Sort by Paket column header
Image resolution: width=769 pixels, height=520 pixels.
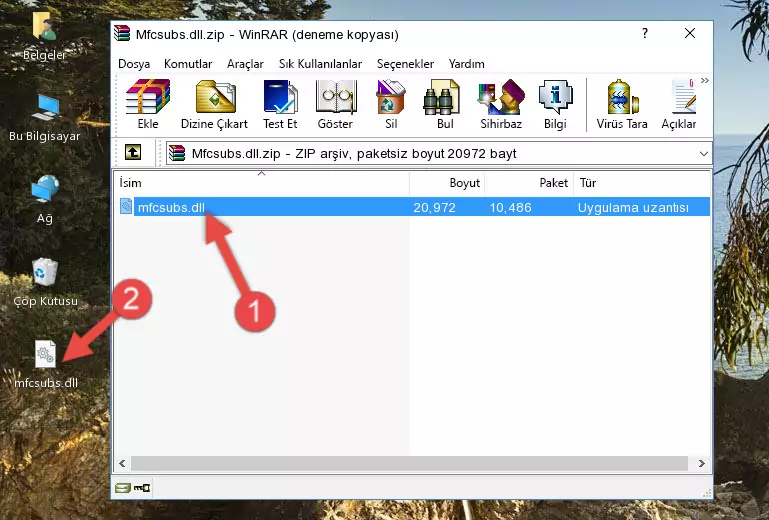click(529, 182)
